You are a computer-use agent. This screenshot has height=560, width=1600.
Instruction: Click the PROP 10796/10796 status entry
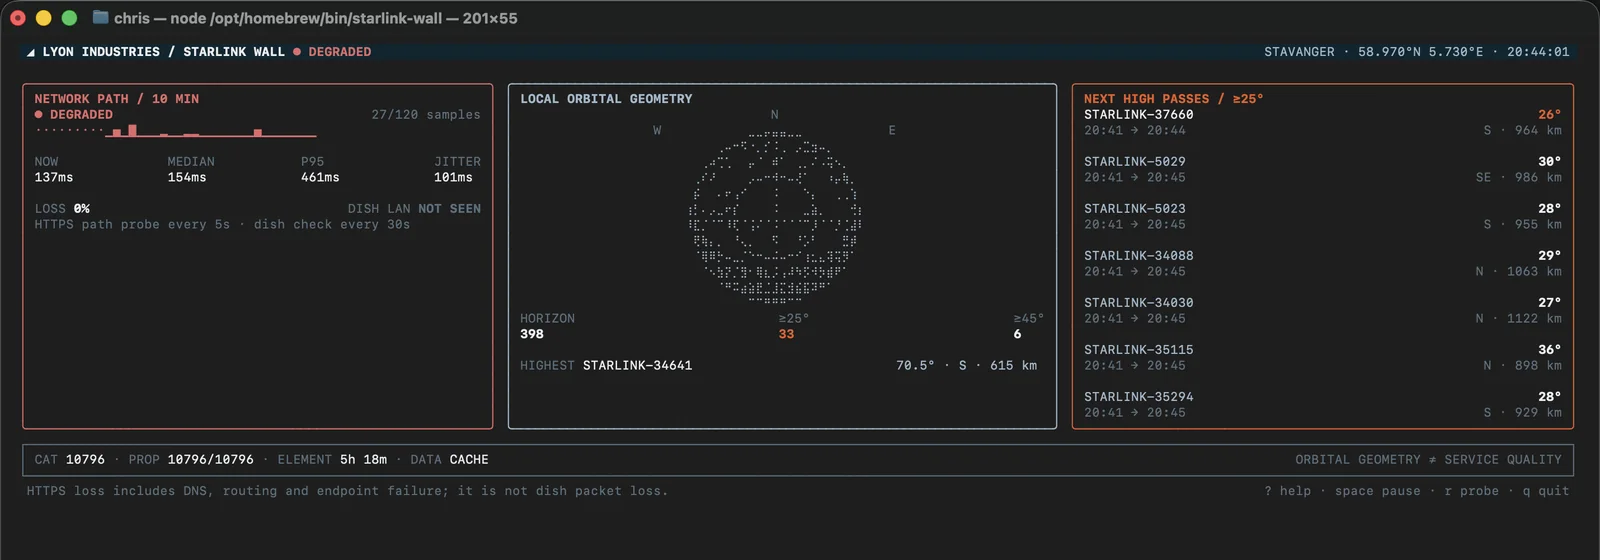pos(191,460)
